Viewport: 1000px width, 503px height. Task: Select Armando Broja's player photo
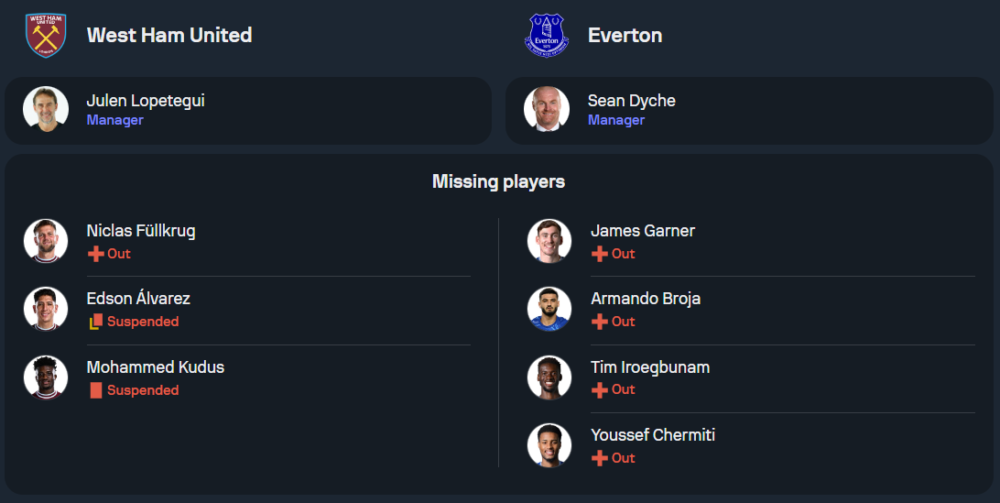point(549,309)
